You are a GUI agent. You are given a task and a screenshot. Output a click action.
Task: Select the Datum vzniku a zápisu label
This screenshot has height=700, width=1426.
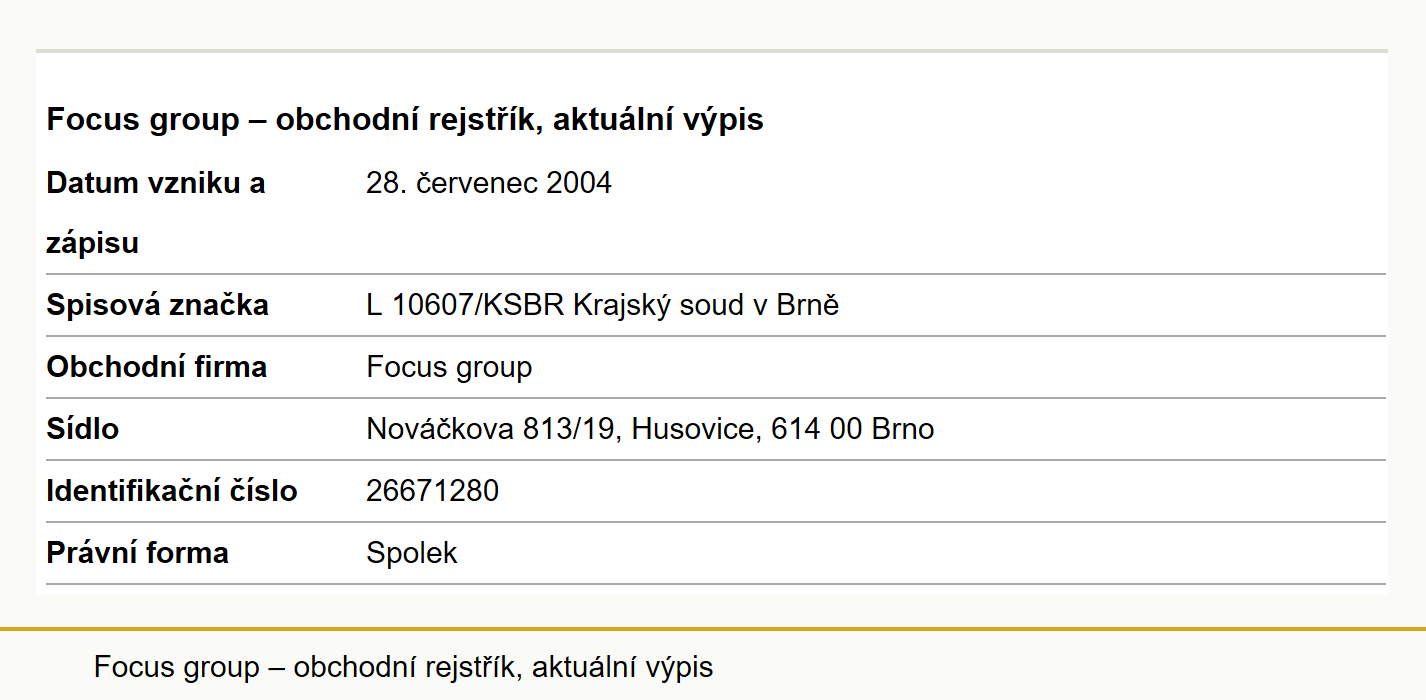point(156,213)
